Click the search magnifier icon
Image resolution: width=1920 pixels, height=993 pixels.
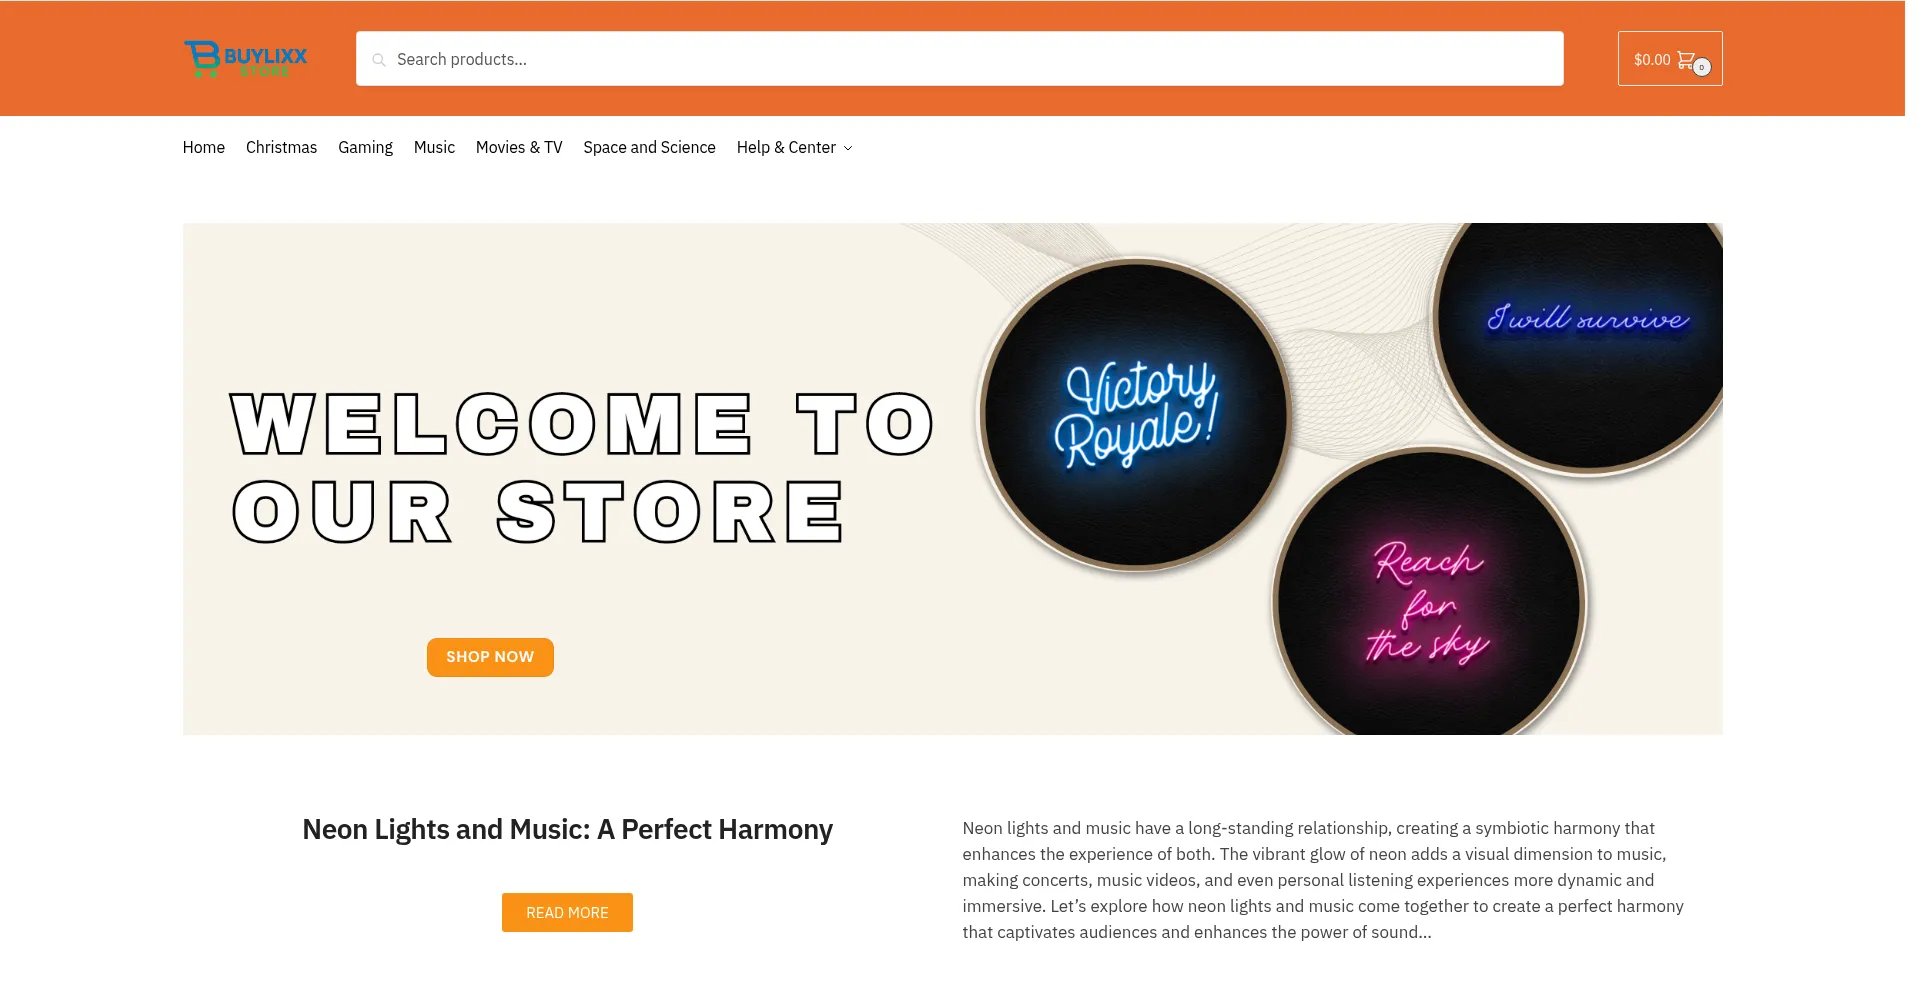[379, 60]
